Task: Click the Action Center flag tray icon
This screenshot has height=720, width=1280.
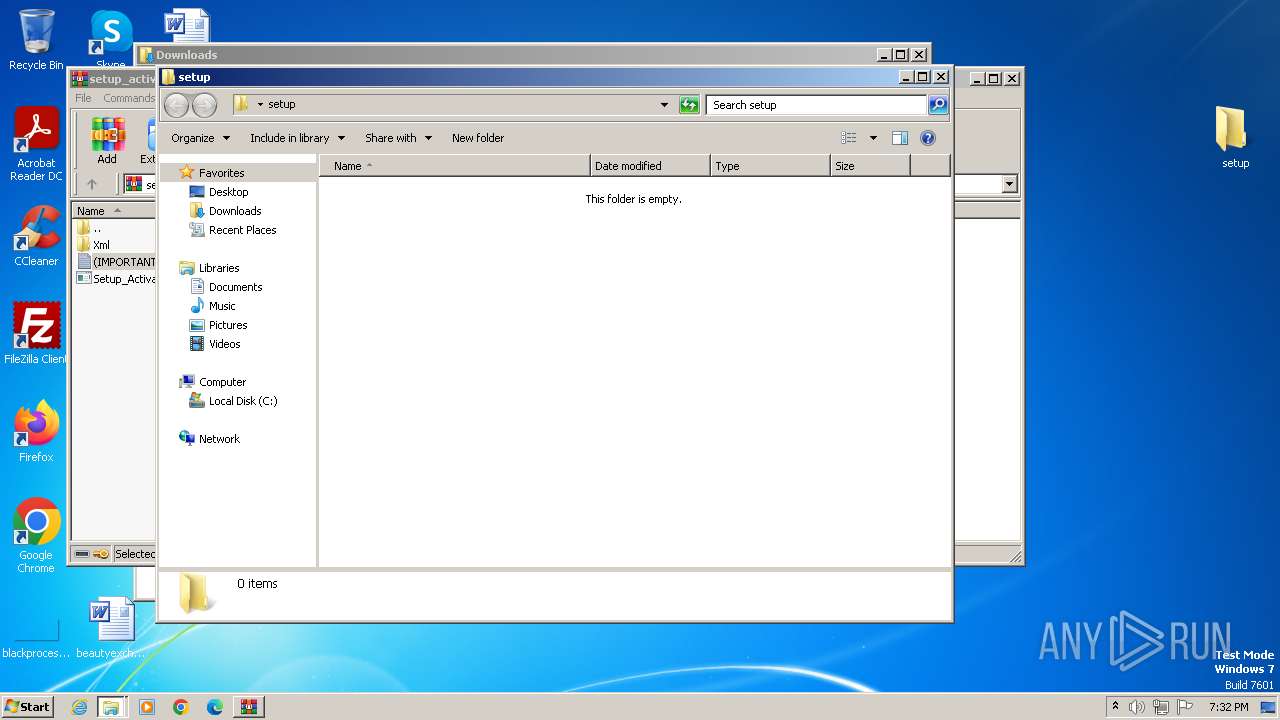Action: point(1185,707)
